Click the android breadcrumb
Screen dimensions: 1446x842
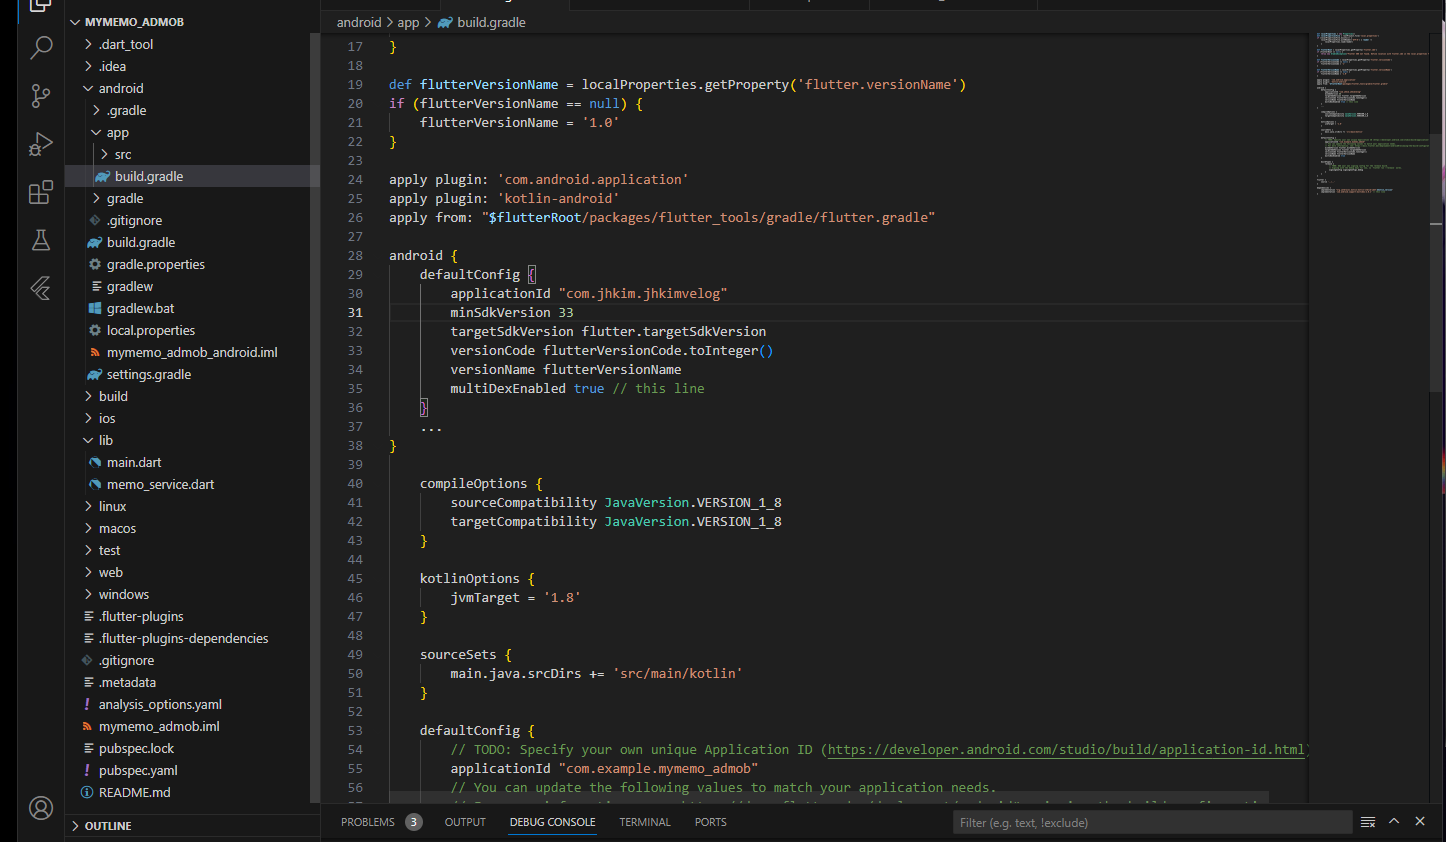359,22
